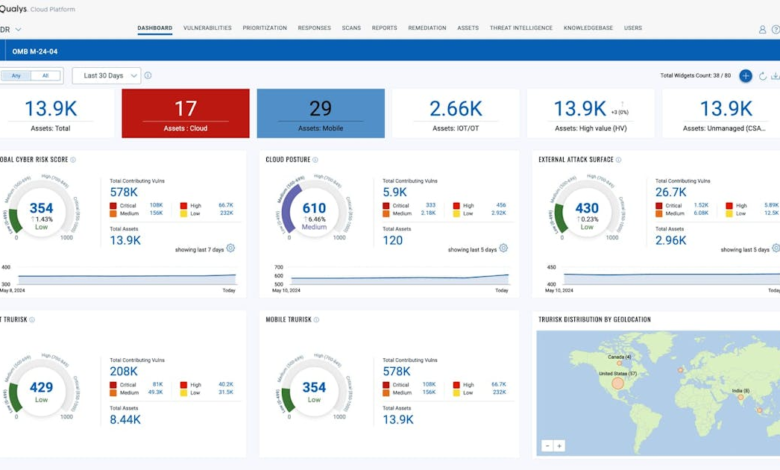The image size is (780, 470).
Task: Open Cloud Posture info icon
Action: [315, 160]
